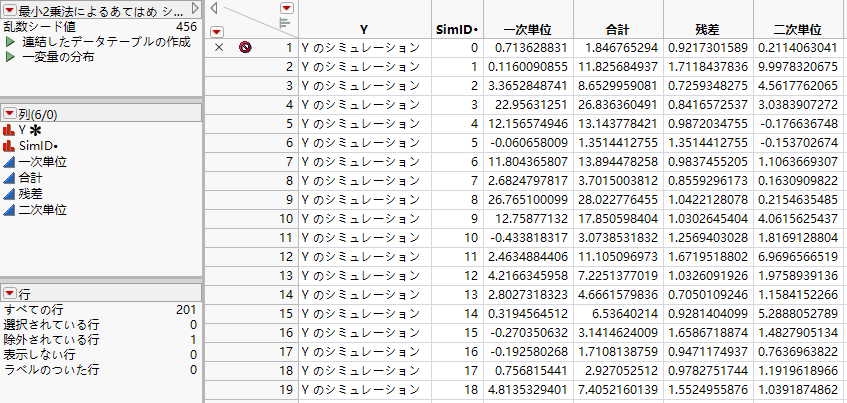Select Y in the columns list
The width and height of the screenshot is (847, 403).
pyautogui.click(x=22, y=130)
